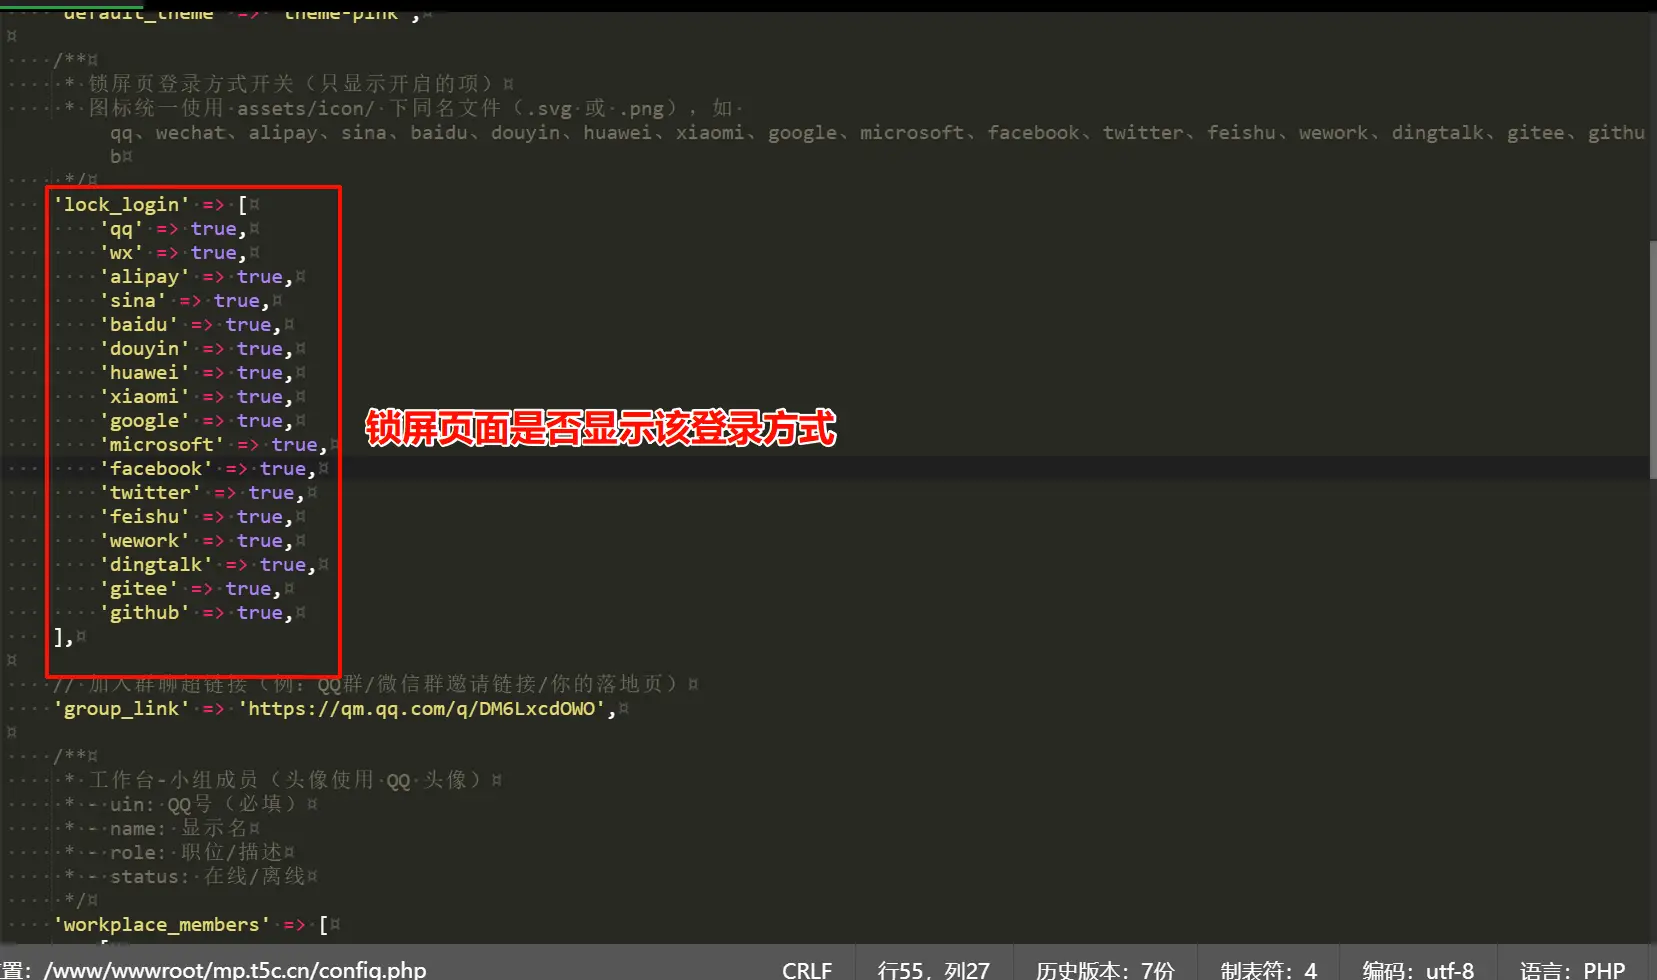
Task: Click the closing bracket of lock_login array
Action: (x=59, y=637)
